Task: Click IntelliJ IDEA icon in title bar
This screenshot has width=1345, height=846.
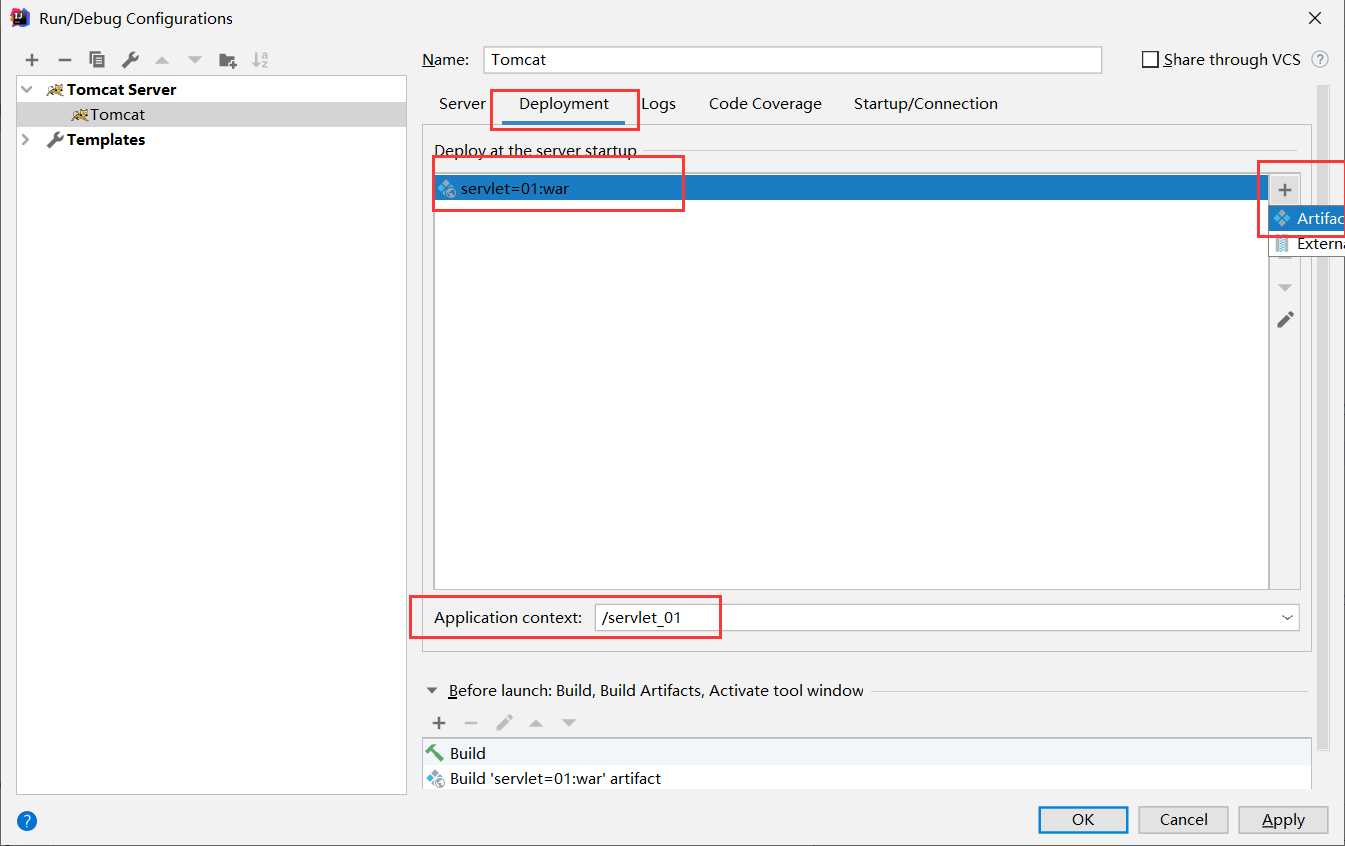Action: coord(20,18)
